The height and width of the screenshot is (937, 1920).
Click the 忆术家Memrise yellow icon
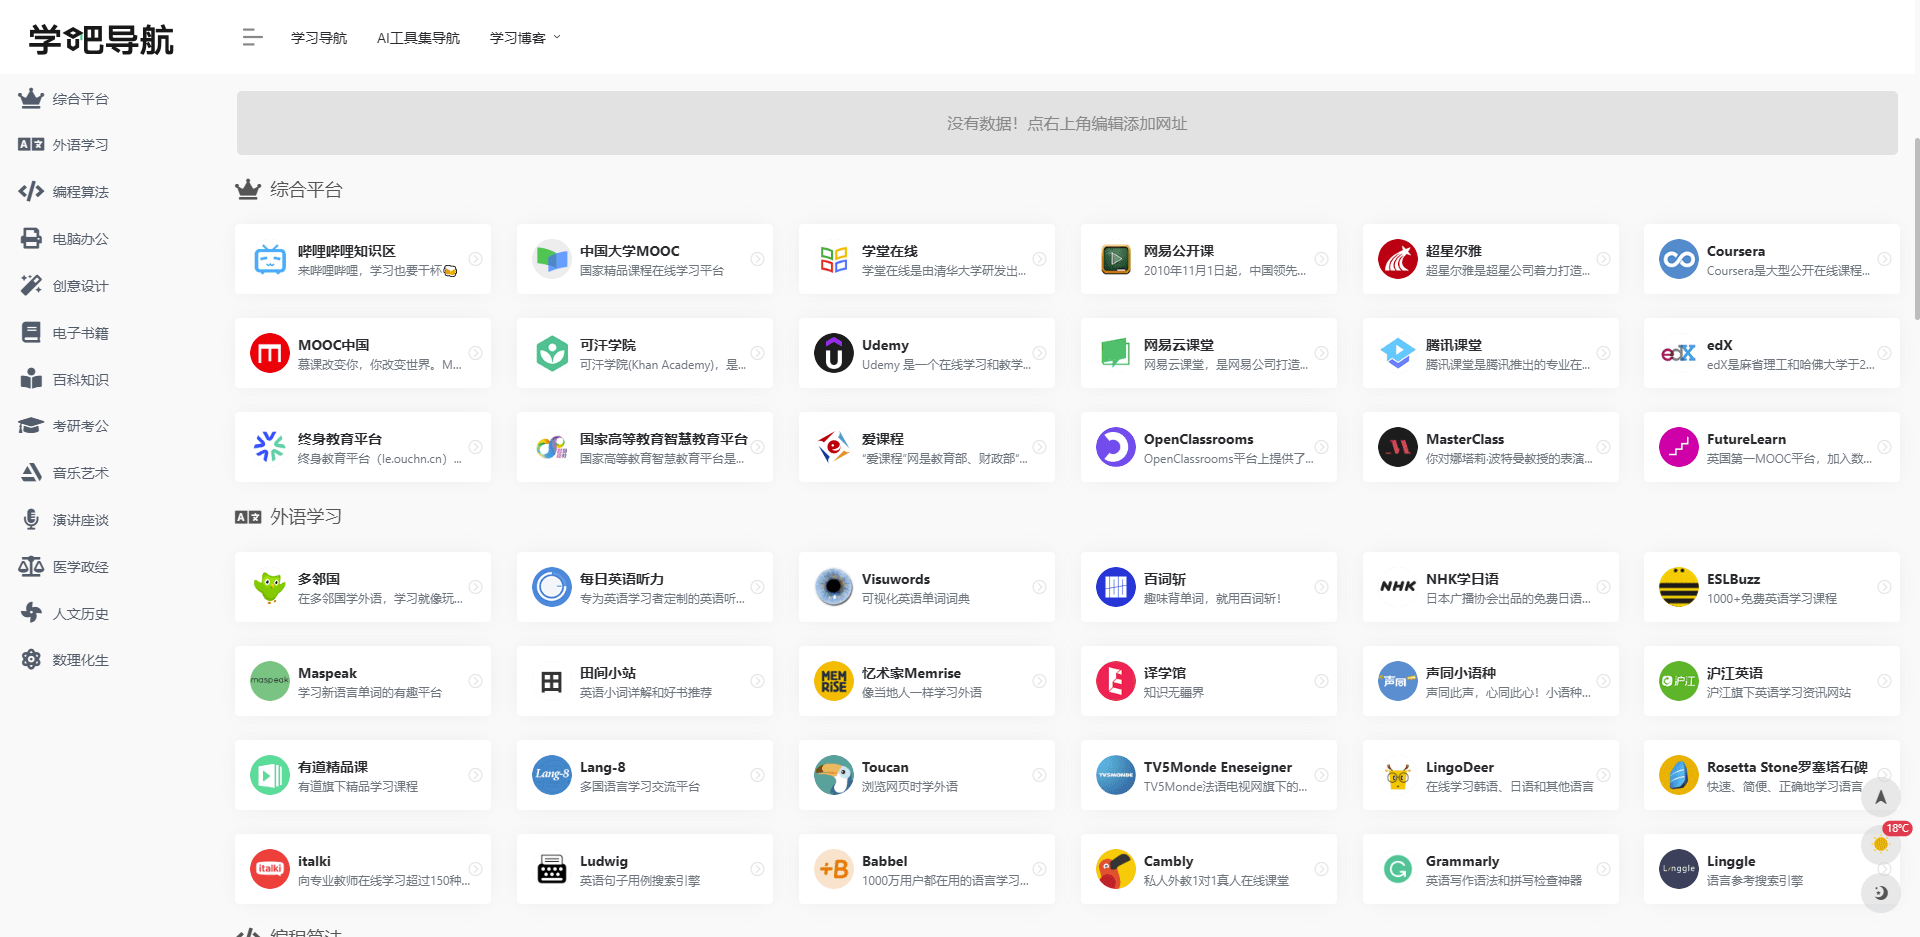coord(834,681)
